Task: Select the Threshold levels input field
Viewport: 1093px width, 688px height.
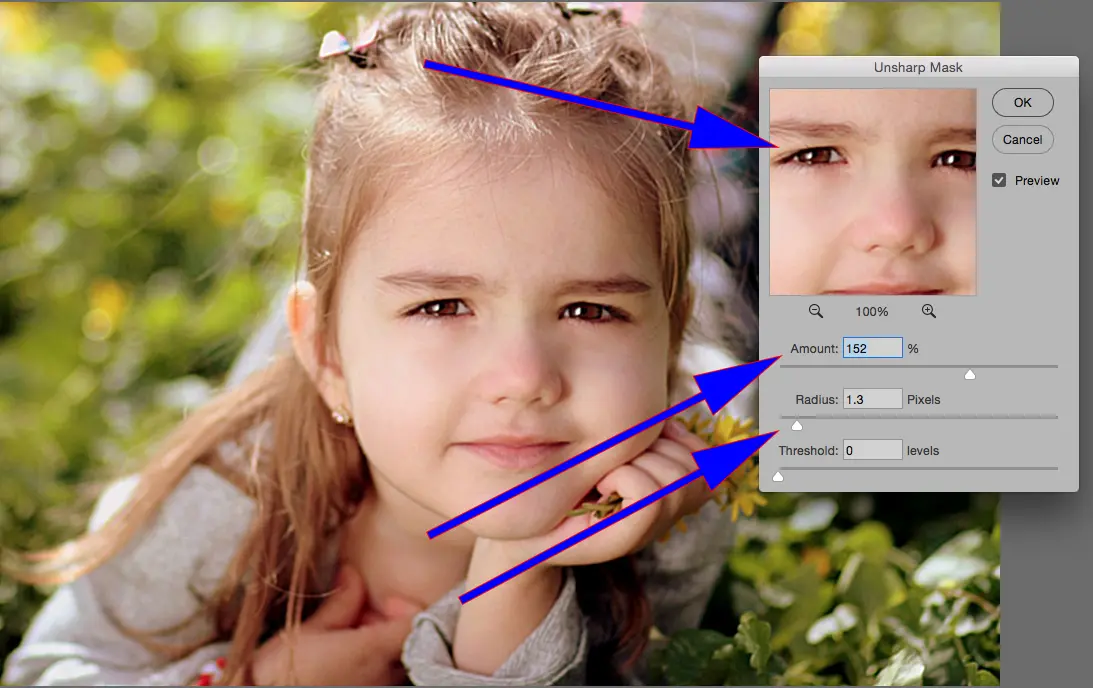Action: 873,450
